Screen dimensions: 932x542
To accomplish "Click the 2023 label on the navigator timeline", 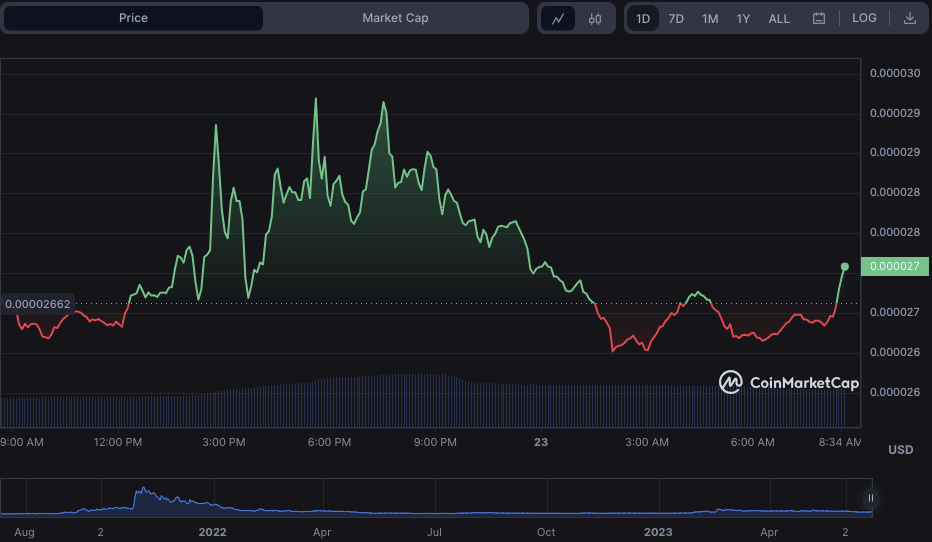I will [x=657, y=533].
